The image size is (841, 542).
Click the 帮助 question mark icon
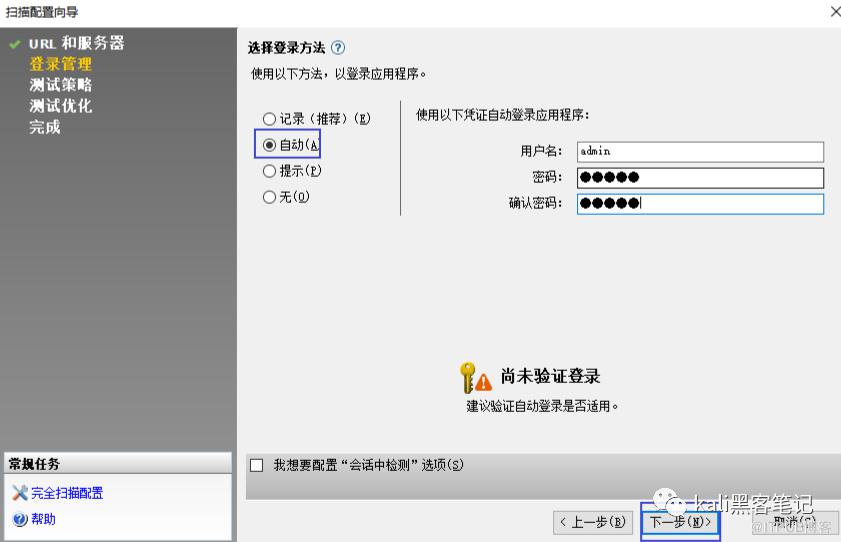coord(20,519)
